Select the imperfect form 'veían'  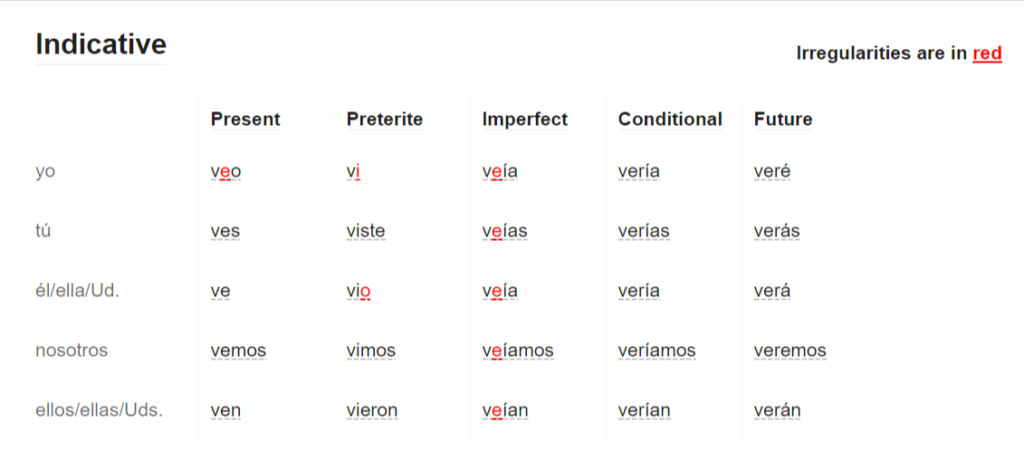[x=505, y=411]
